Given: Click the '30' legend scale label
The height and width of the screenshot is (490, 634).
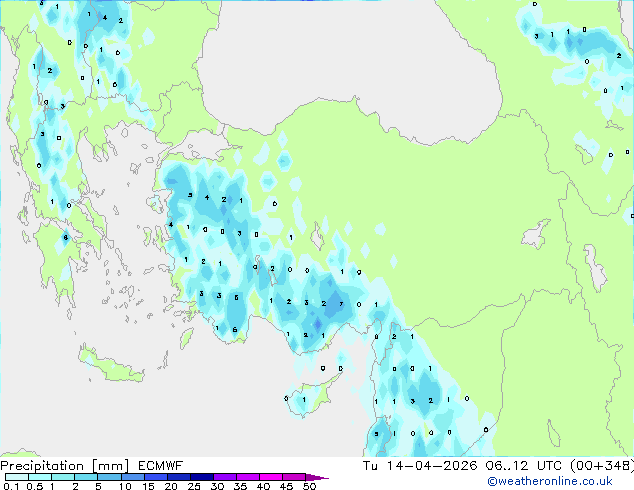Looking at the screenshot, I should tap(217, 486).
